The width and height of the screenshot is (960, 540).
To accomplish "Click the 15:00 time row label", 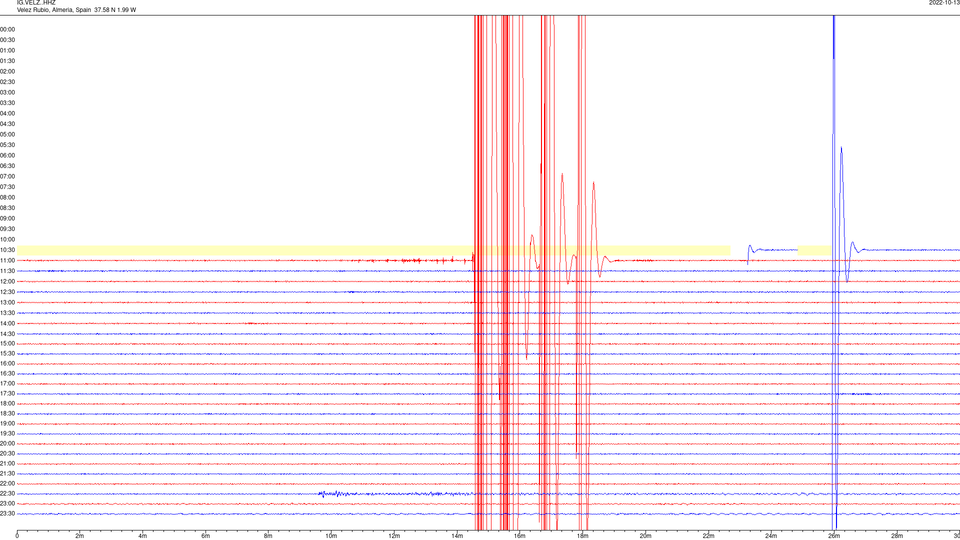I will click(x=7, y=343).
